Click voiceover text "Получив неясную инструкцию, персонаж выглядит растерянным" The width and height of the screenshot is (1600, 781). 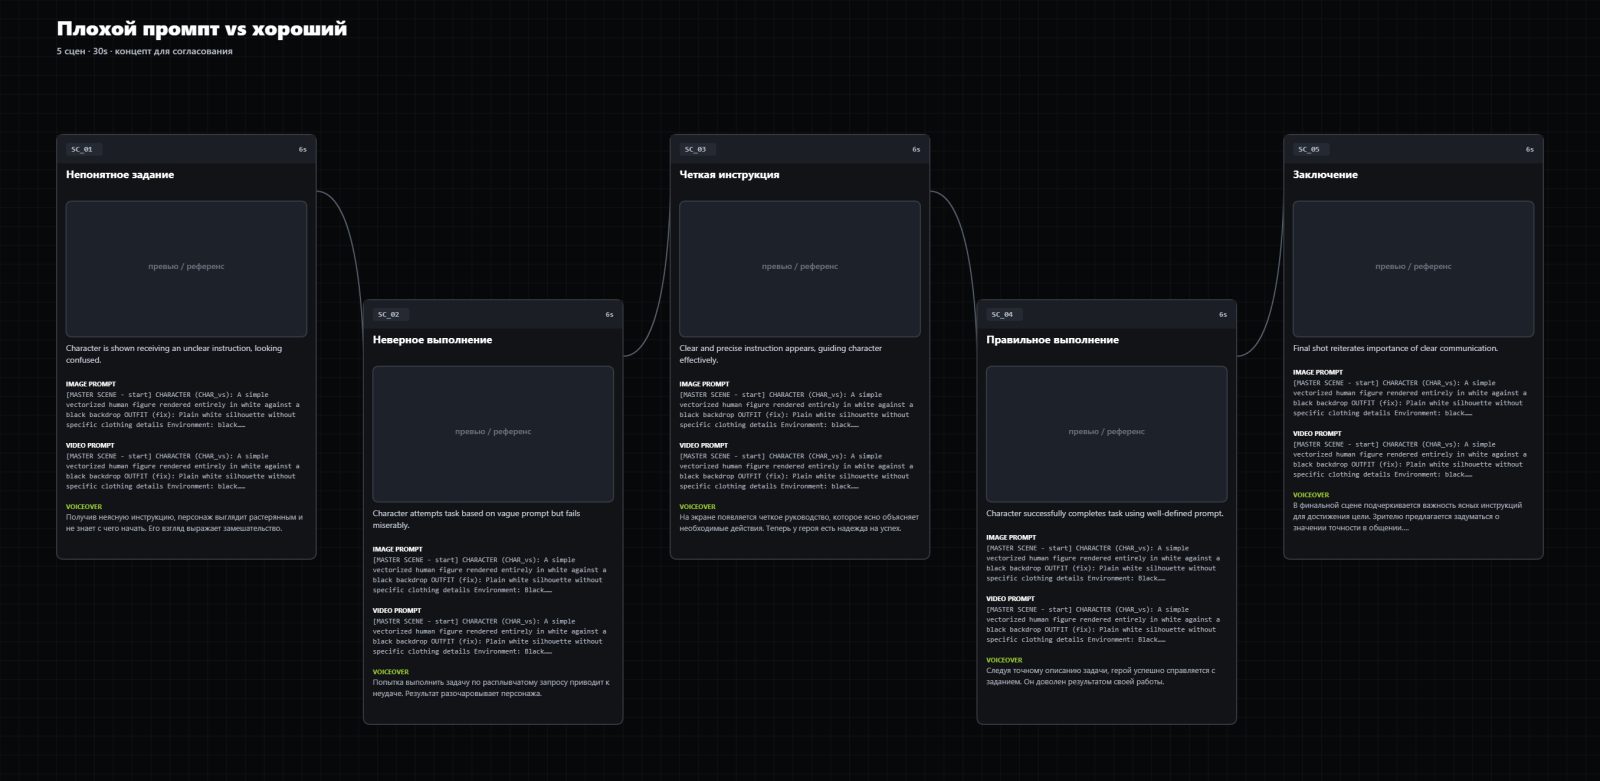click(185, 523)
